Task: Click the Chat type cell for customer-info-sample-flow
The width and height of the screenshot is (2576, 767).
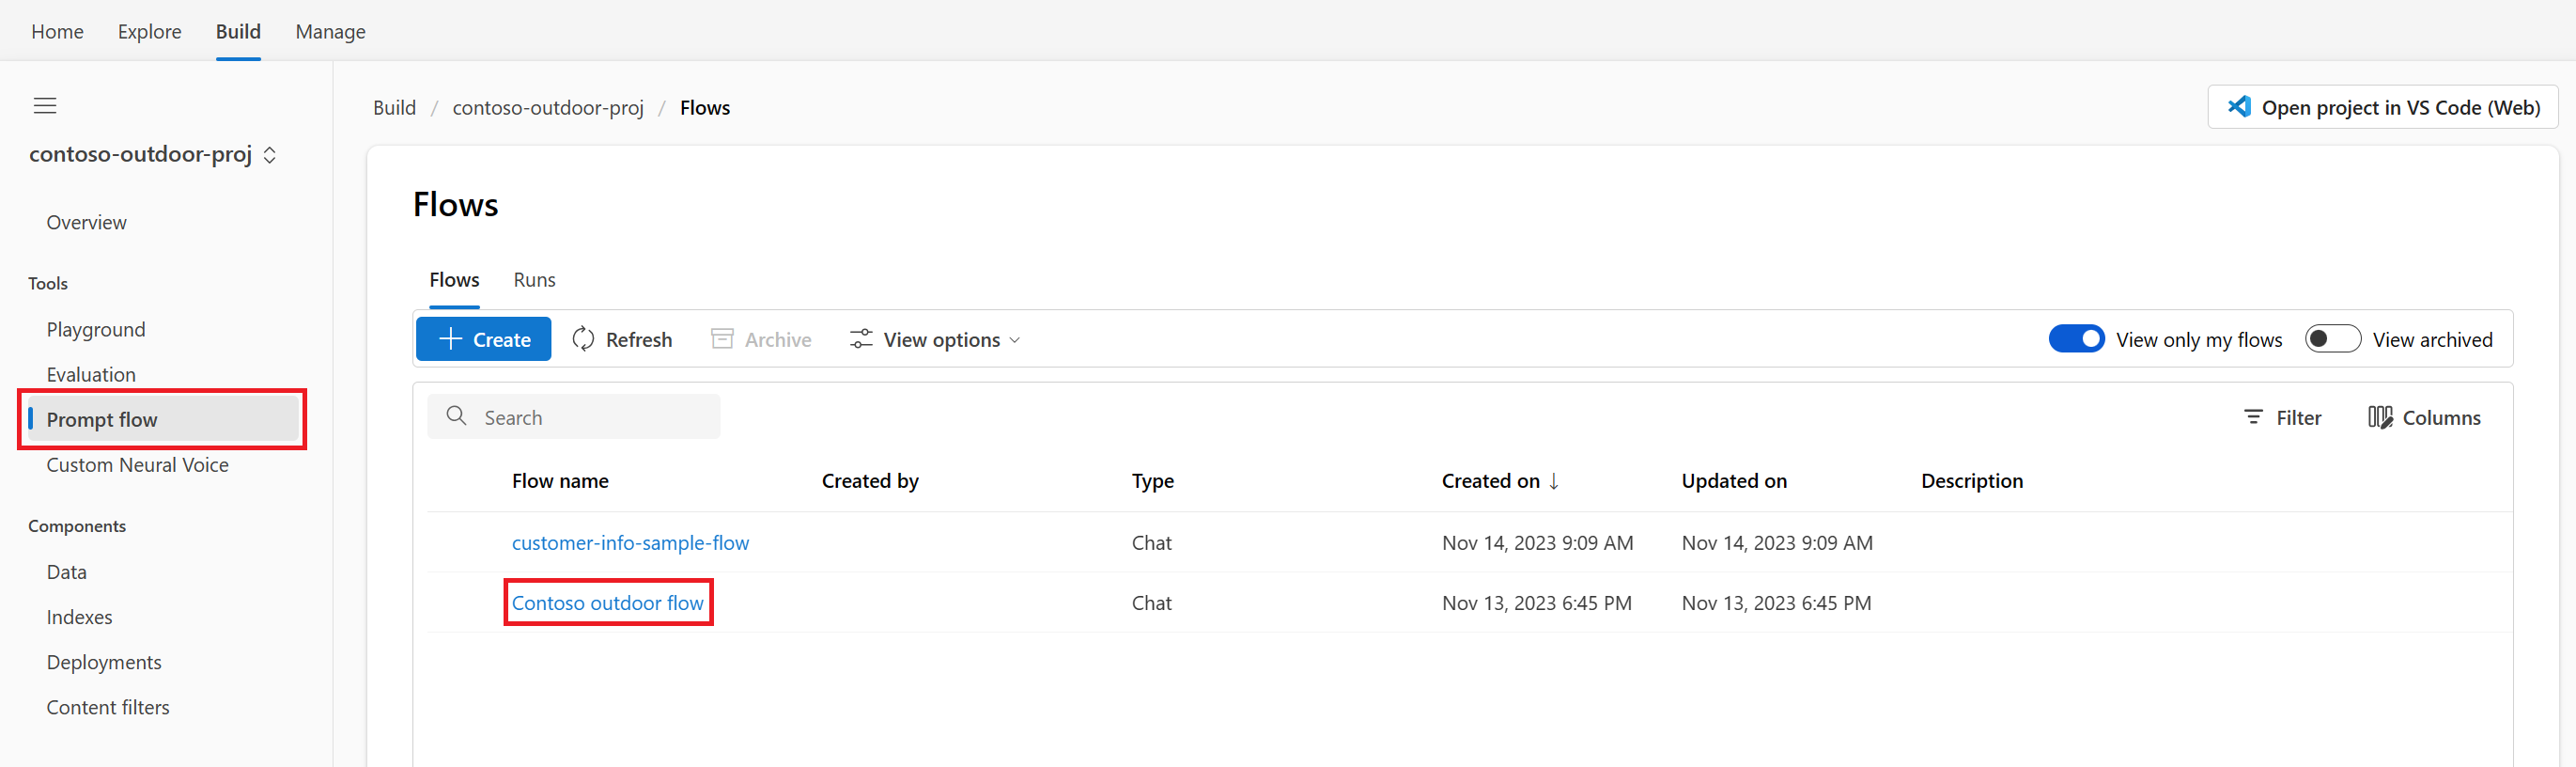Action: coord(1151,543)
